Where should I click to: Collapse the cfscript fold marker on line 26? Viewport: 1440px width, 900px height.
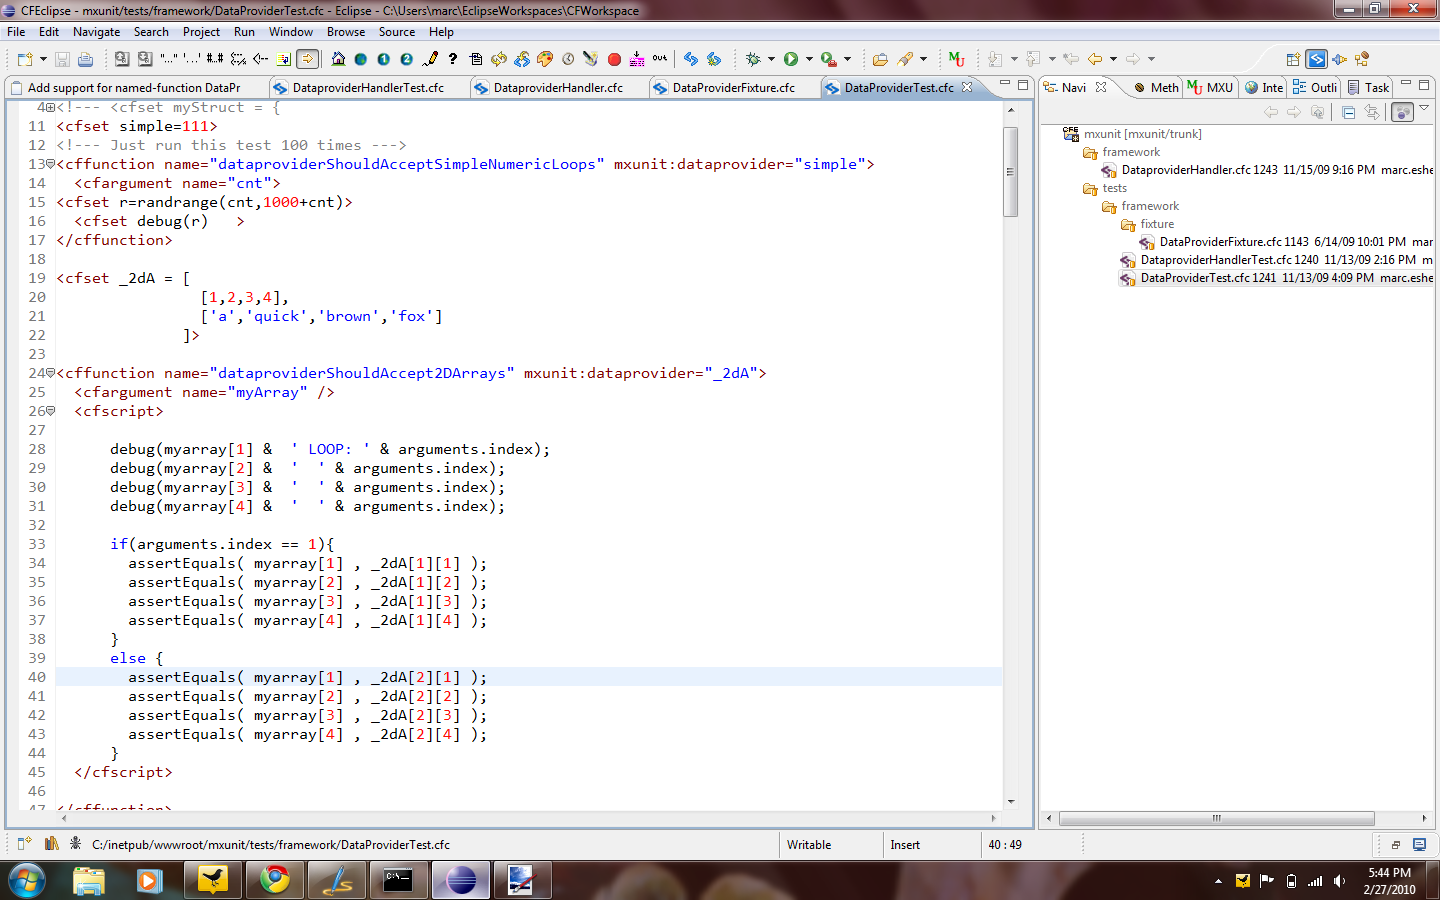(51, 411)
